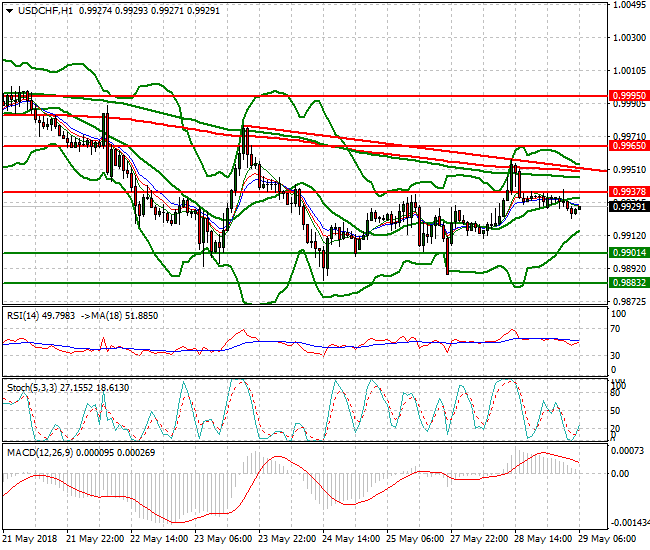
Task: Click the 21 May 22:00 time label
Action: click(95, 539)
